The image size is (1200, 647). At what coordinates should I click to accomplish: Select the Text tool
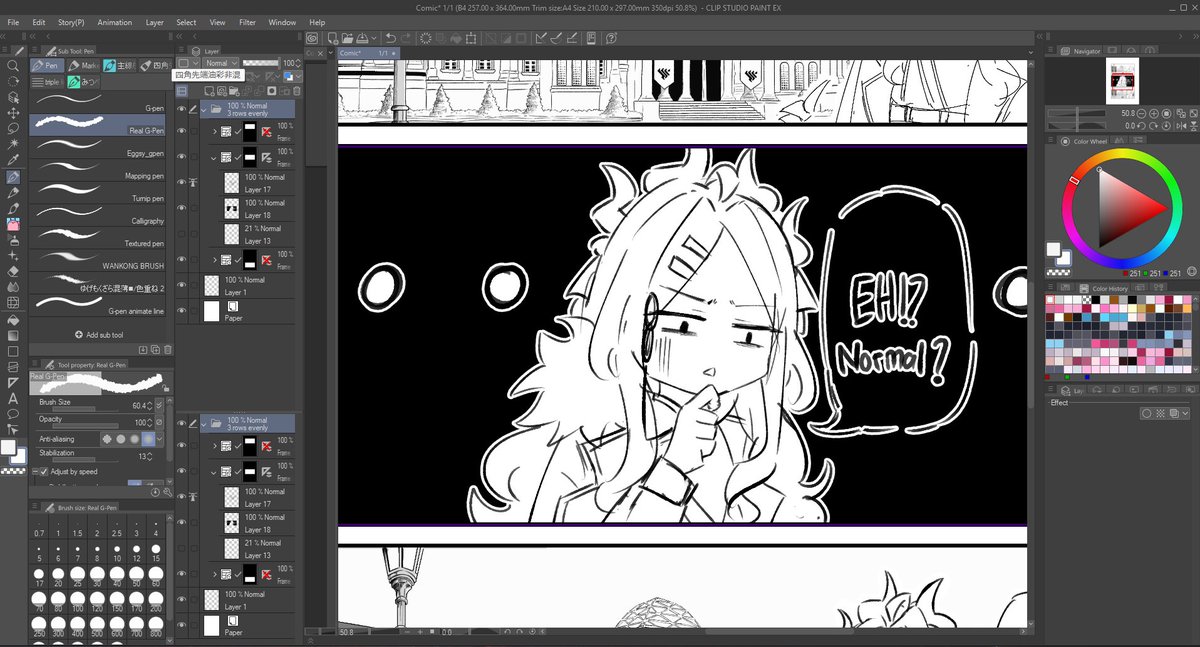click(13, 398)
